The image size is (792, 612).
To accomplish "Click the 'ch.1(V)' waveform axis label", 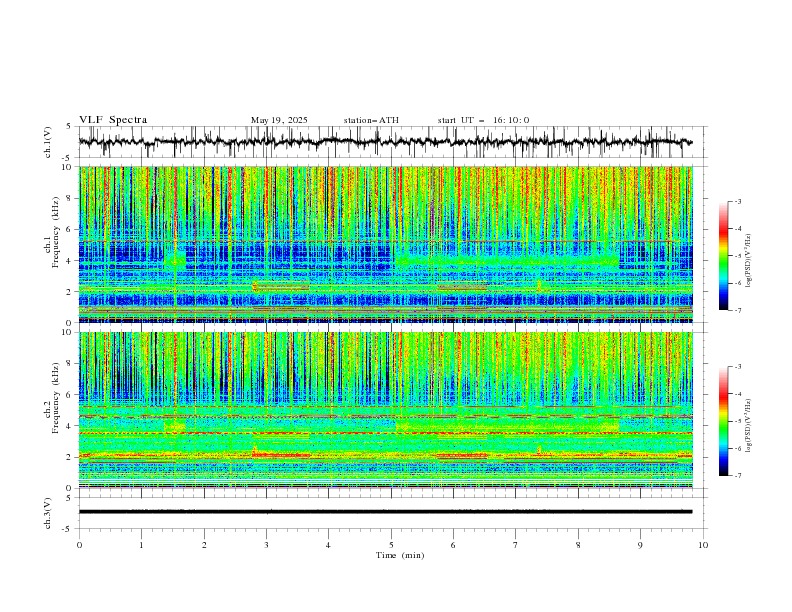I will point(48,142).
